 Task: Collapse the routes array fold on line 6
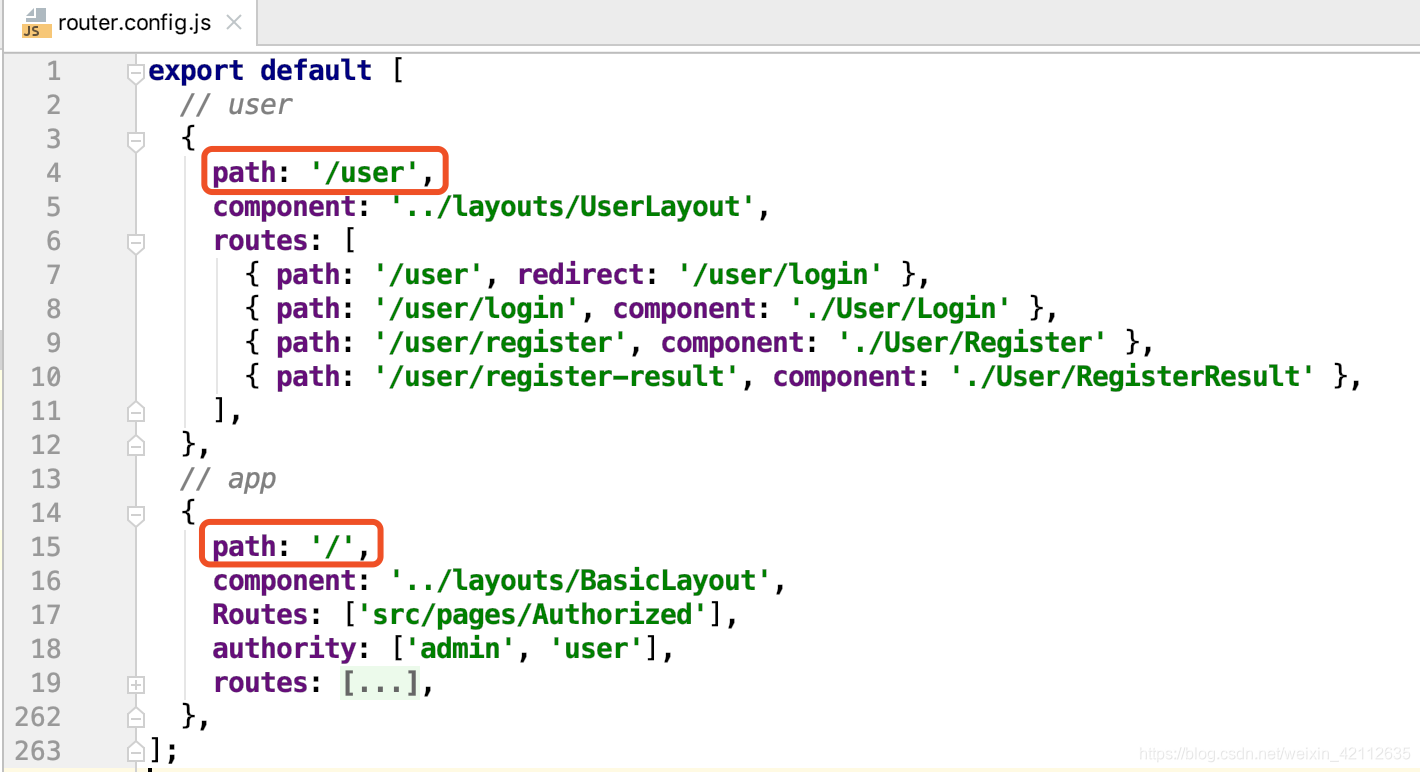click(136, 242)
